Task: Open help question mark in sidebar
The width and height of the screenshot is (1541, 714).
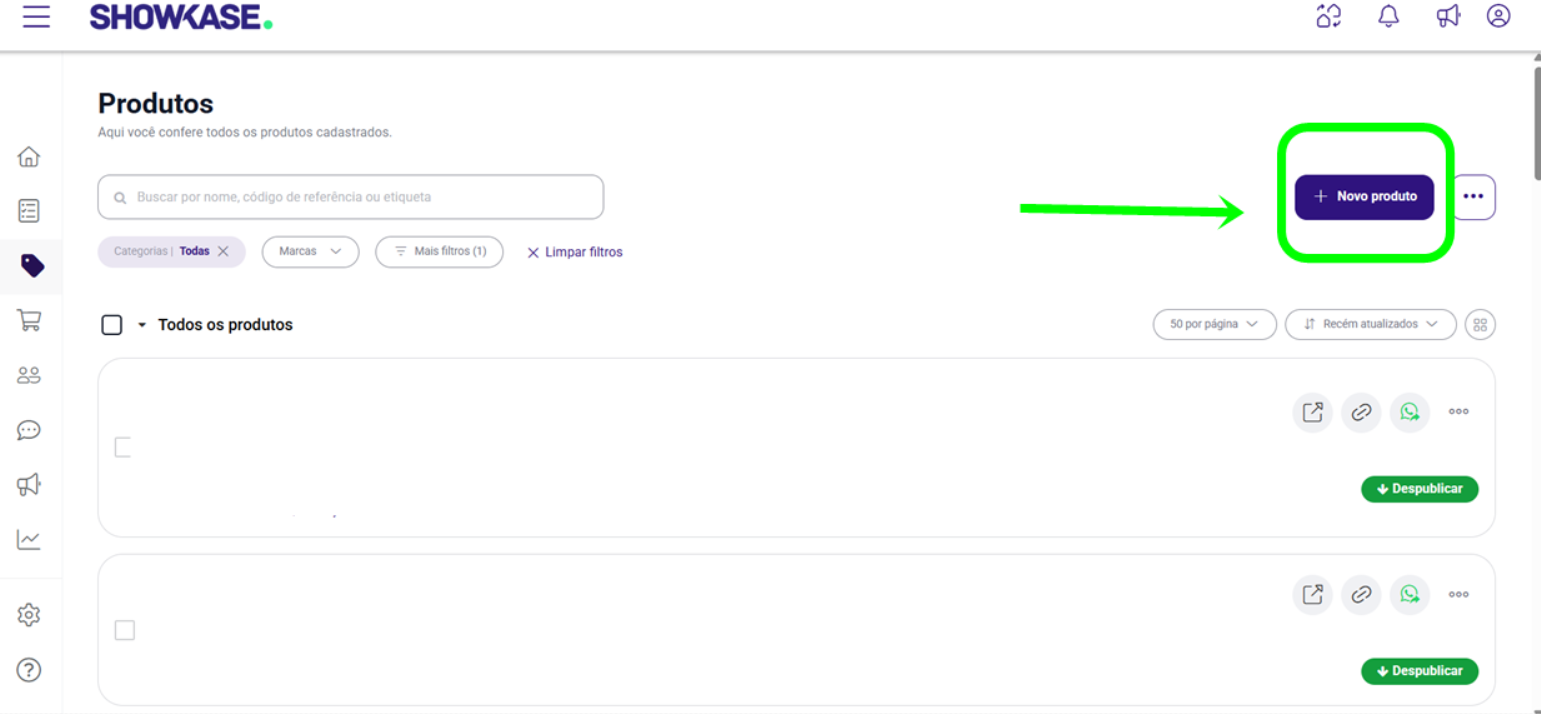Action: tap(29, 669)
